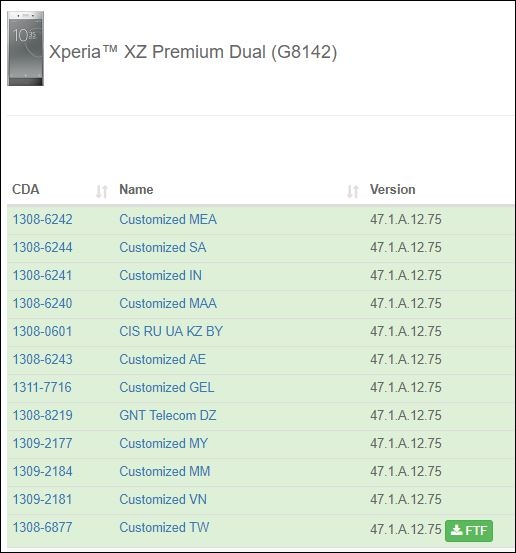Select the GNT Telecom DZ entry
516x553 pixels.
pyautogui.click(x=168, y=415)
